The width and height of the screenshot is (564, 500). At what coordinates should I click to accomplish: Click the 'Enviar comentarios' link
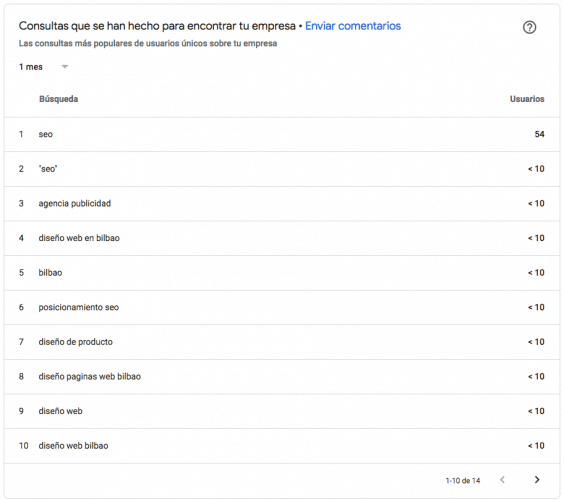(353, 26)
